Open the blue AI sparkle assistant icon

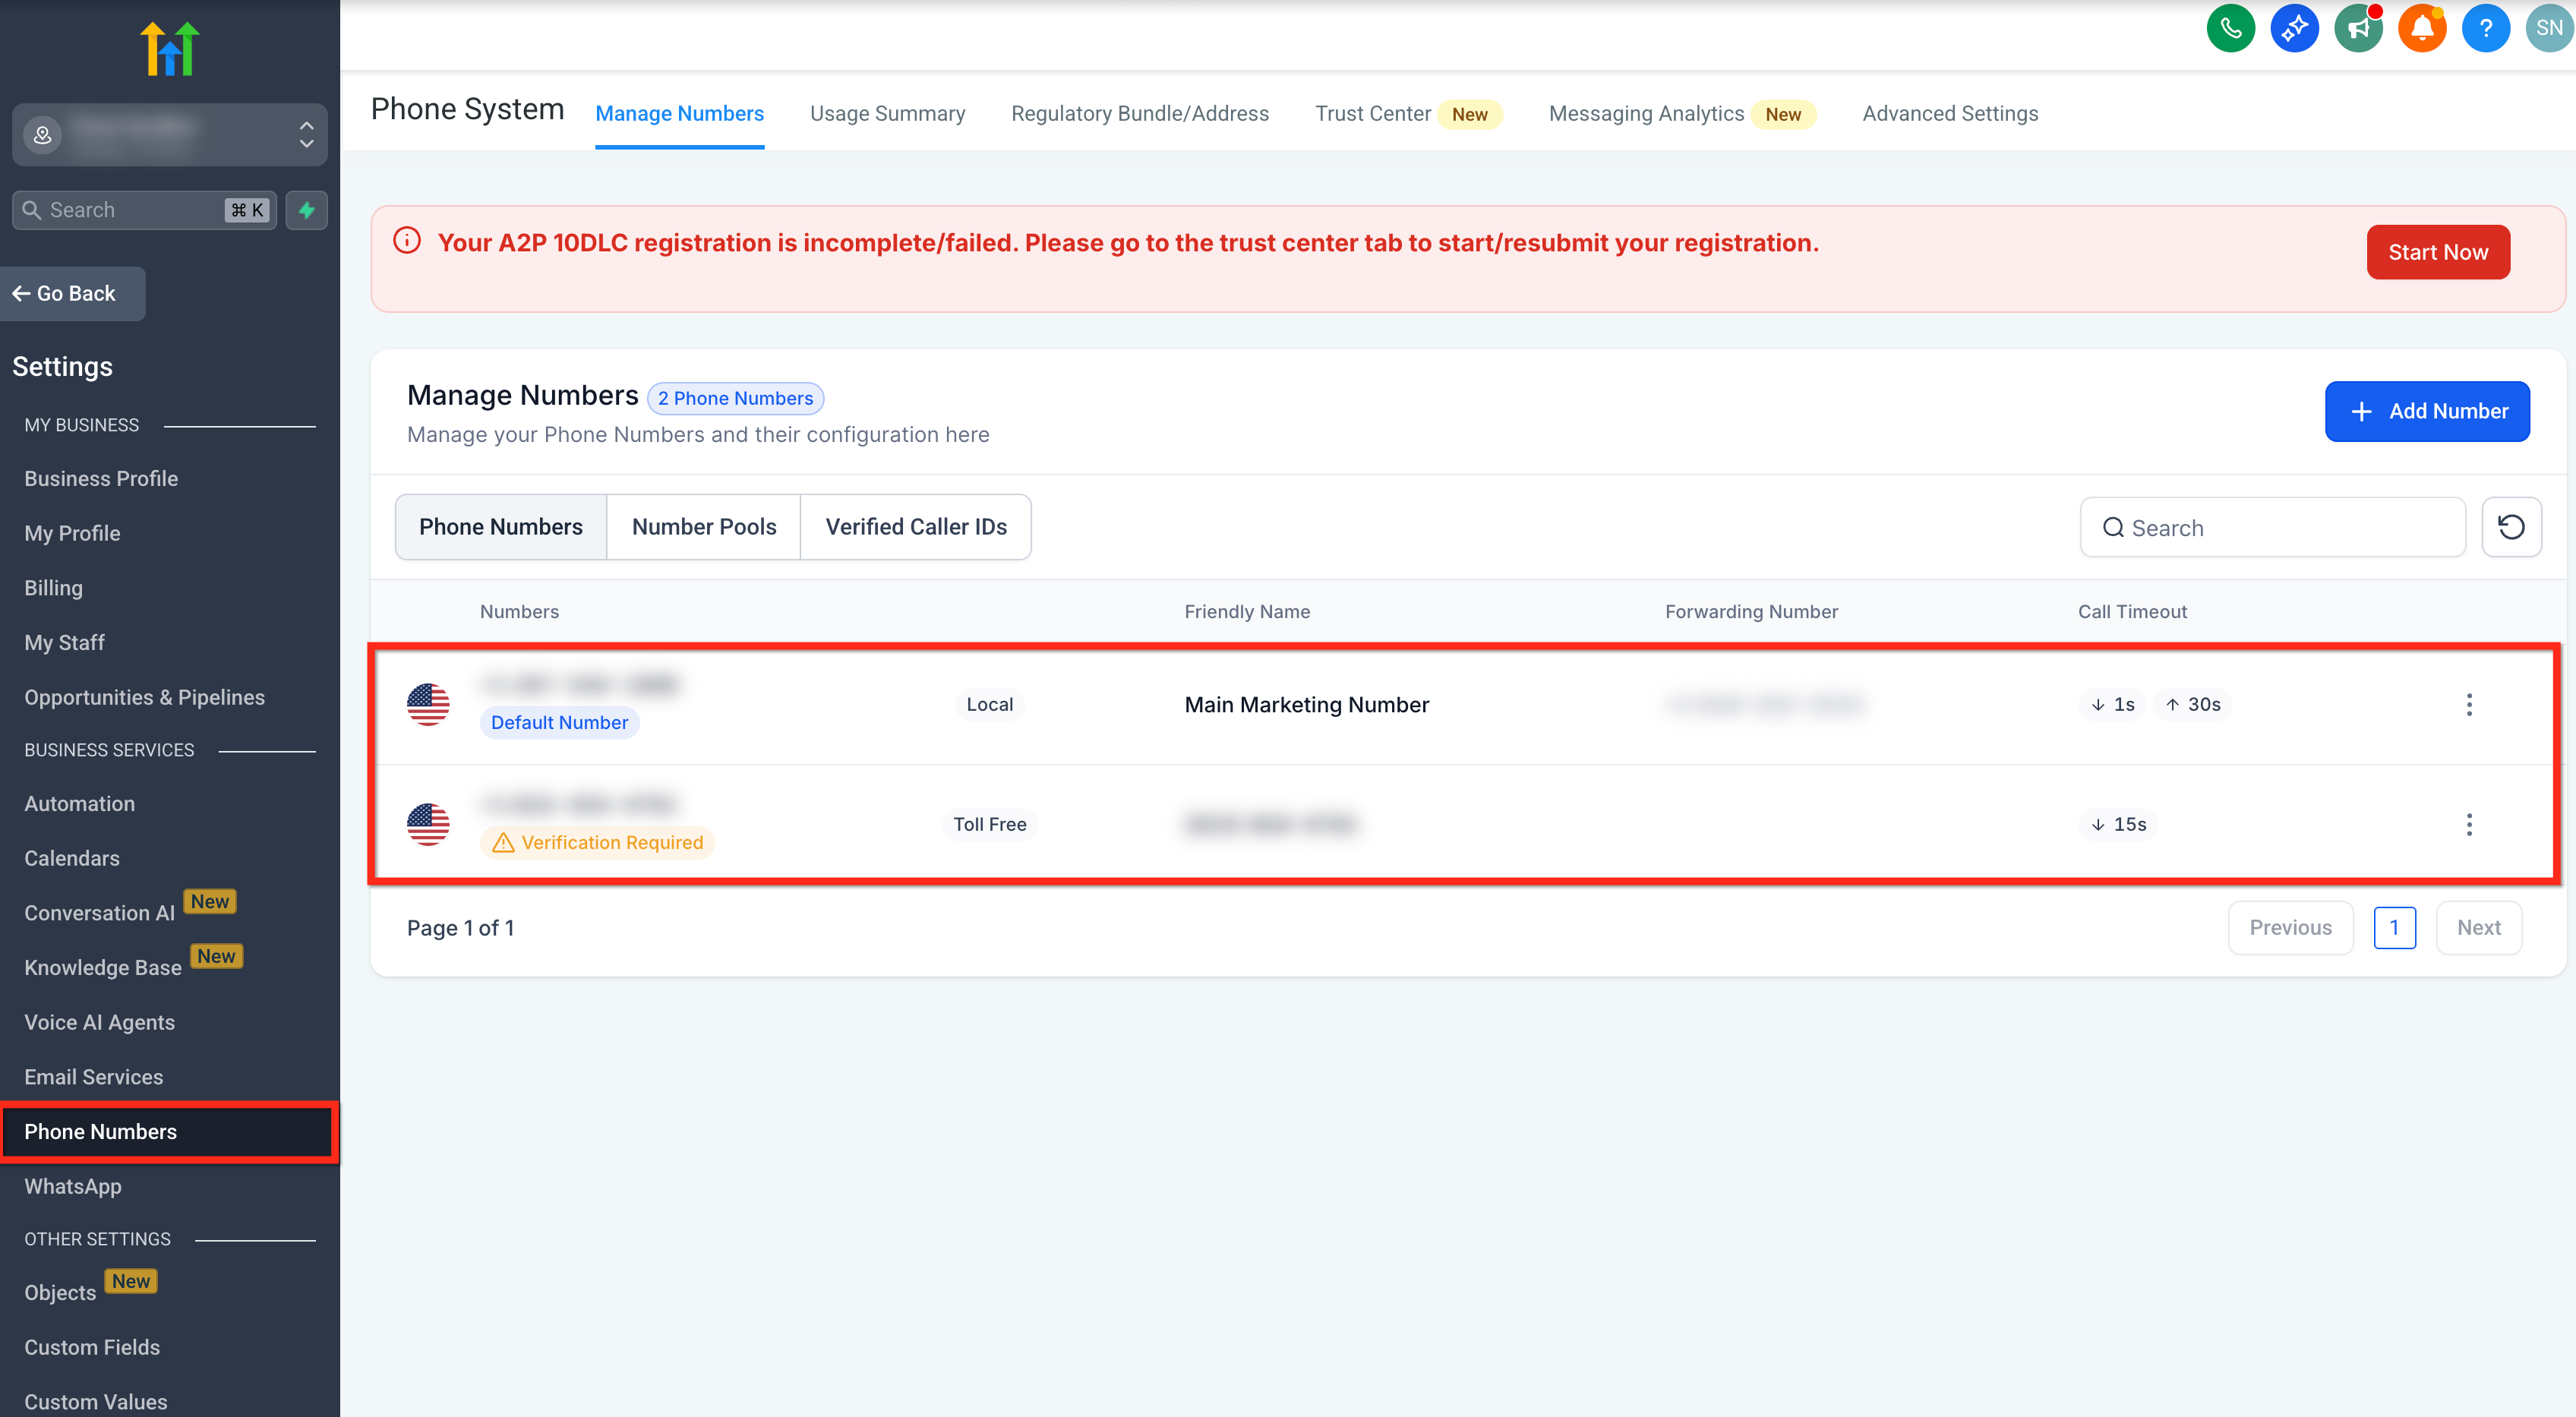point(2294,28)
